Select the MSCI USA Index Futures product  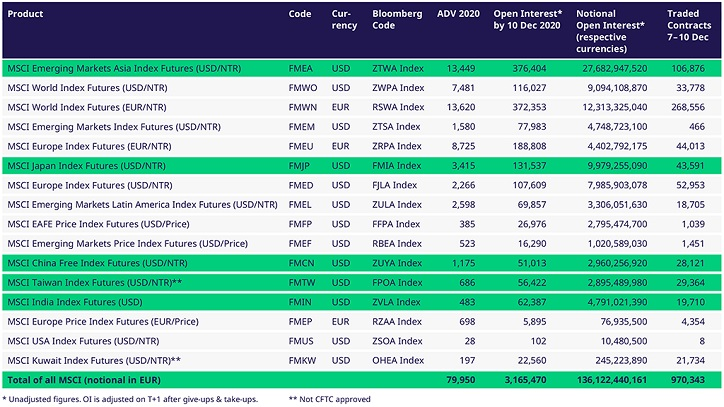(88, 340)
